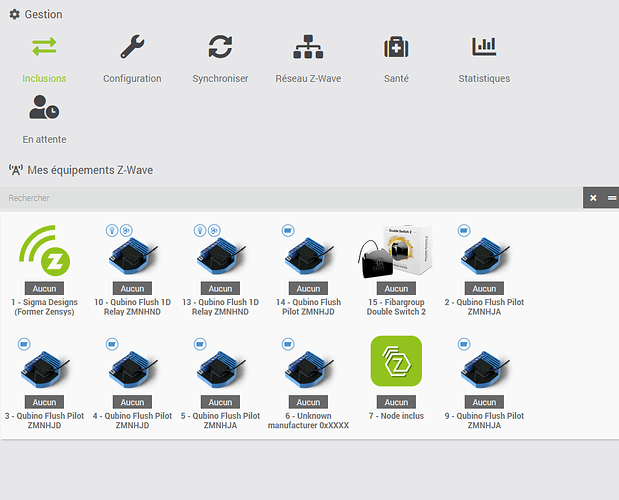The height and width of the screenshot is (500, 619).
Task: Open the Santé medical kit icon
Action: coord(396,47)
